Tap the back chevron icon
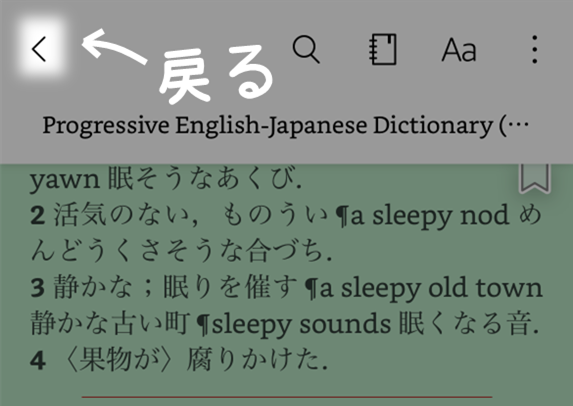The height and width of the screenshot is (406, 573). [x=39, y=49]
